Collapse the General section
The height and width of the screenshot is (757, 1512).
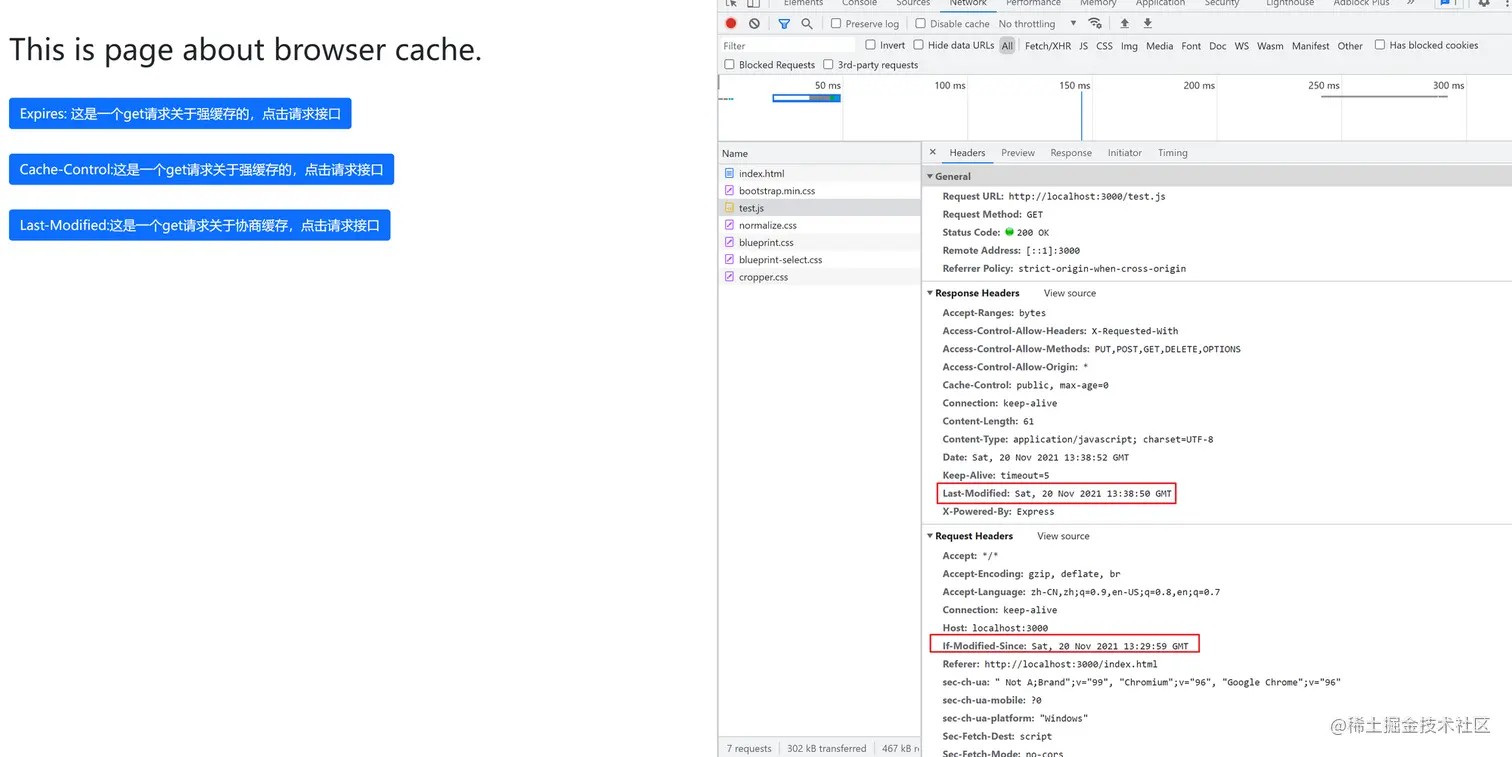coord(930,176)
